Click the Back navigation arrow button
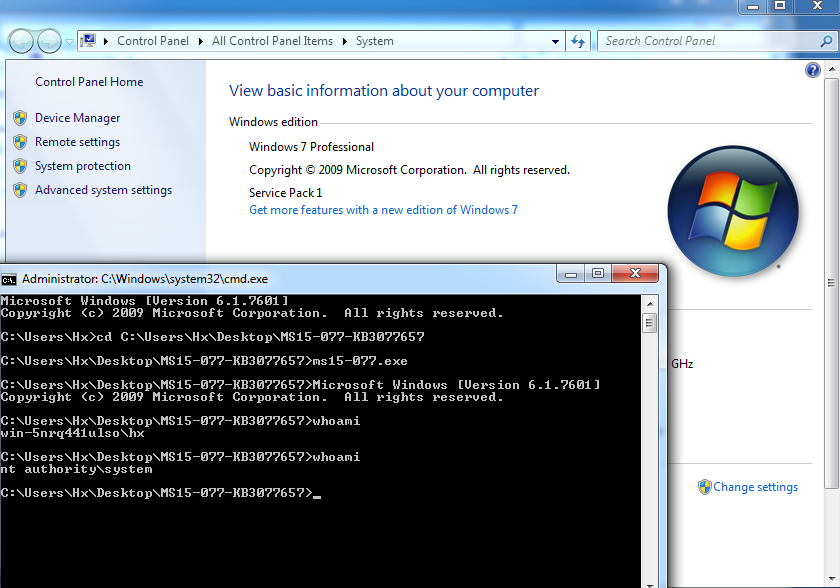840x588 pixels. [x=21, y=41]
